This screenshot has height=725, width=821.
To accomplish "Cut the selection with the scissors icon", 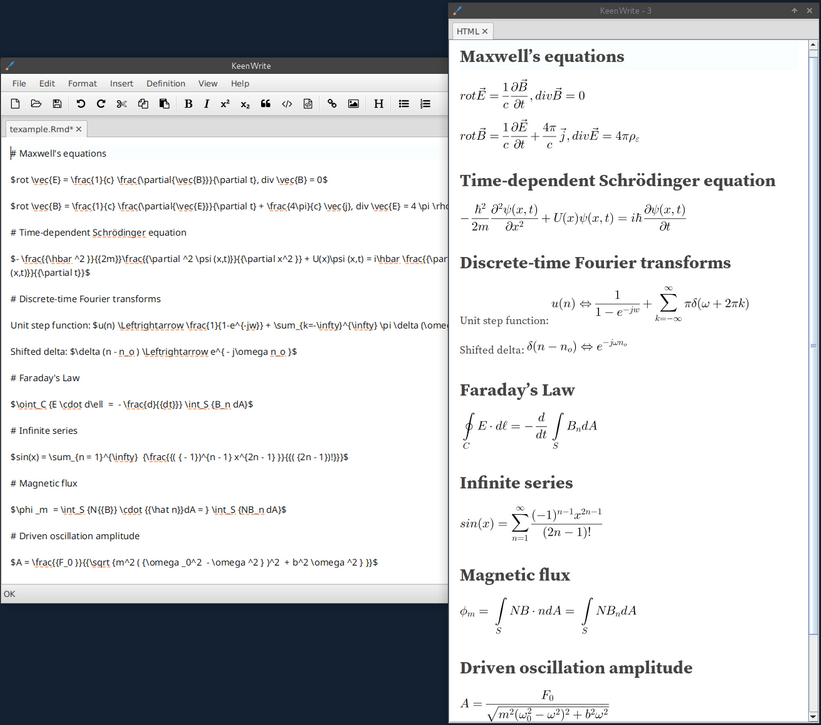I will pyautogui.click(x=122, y=104).
